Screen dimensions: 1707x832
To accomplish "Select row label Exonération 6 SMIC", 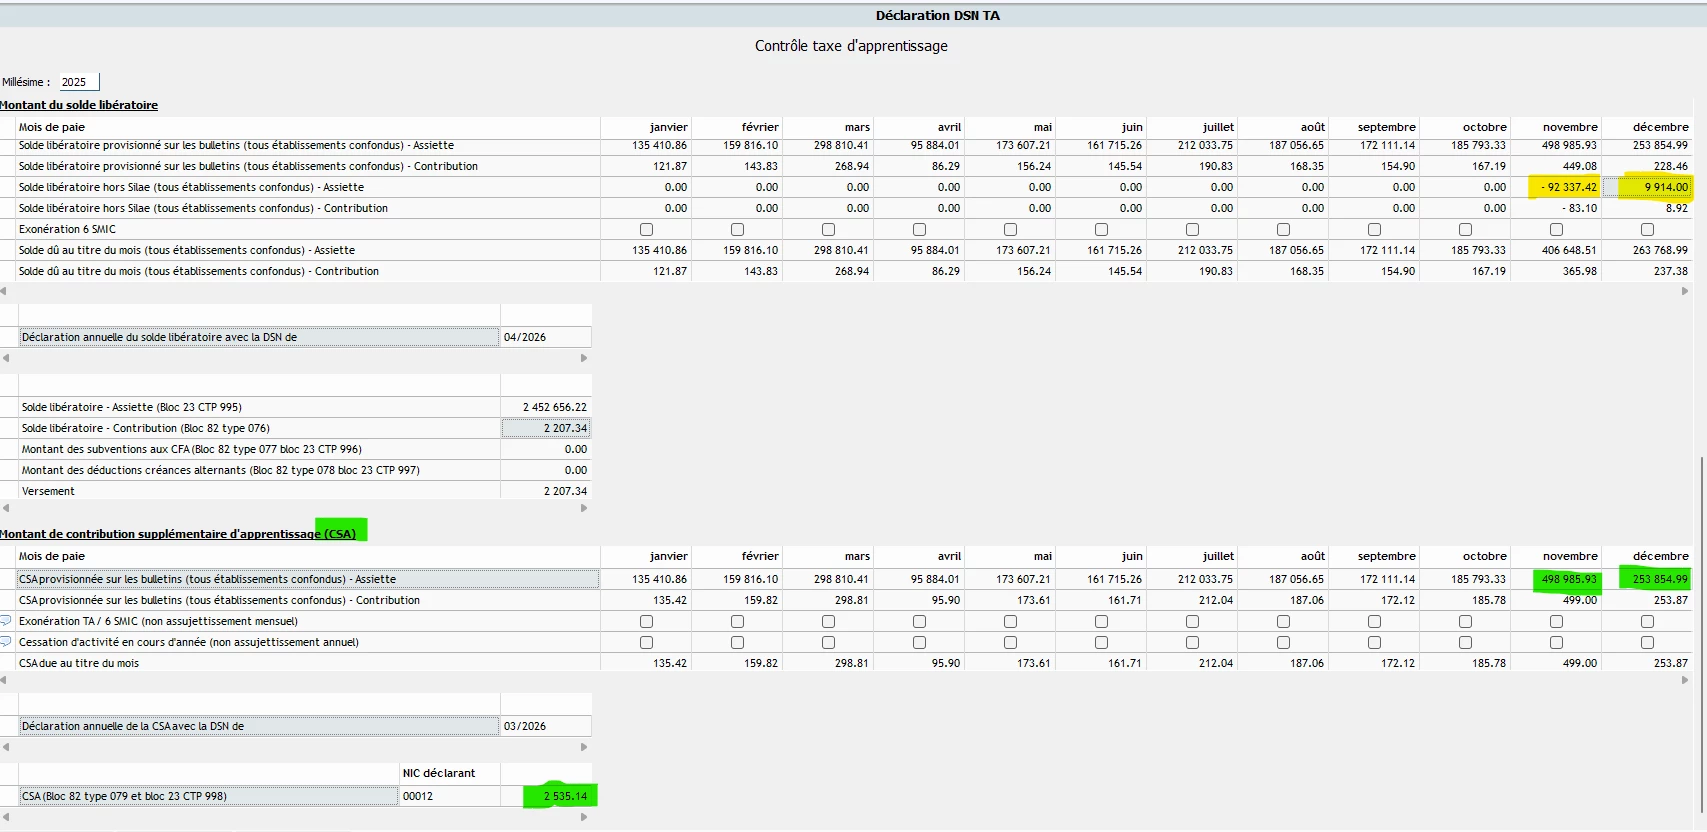I will (x=67, y=229).
